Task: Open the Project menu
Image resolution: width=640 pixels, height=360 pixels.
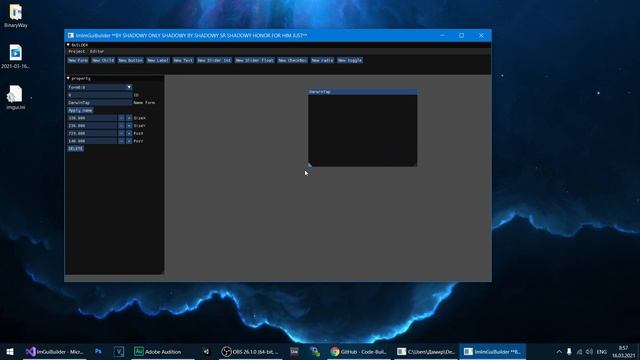Action: coord(76,51)
